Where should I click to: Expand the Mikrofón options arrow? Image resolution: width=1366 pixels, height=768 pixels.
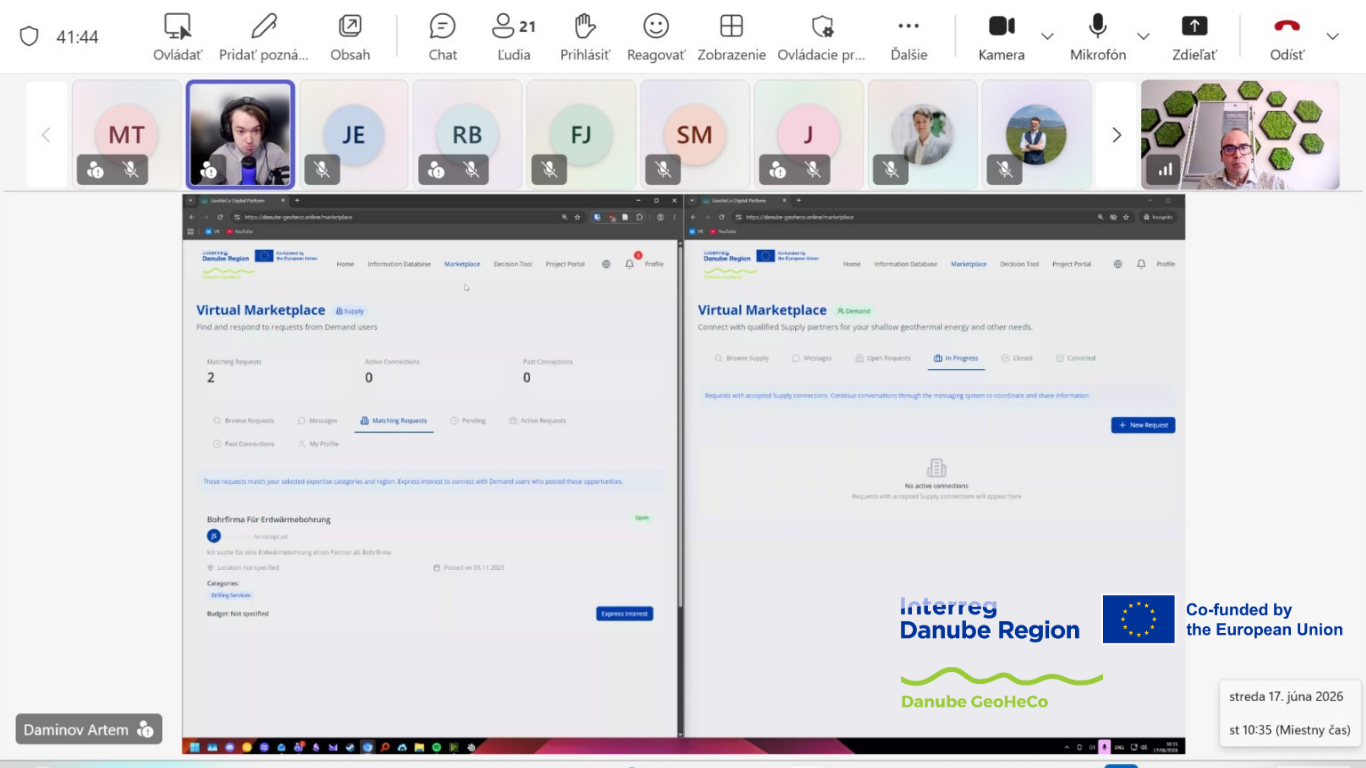tap(1143, 37)
